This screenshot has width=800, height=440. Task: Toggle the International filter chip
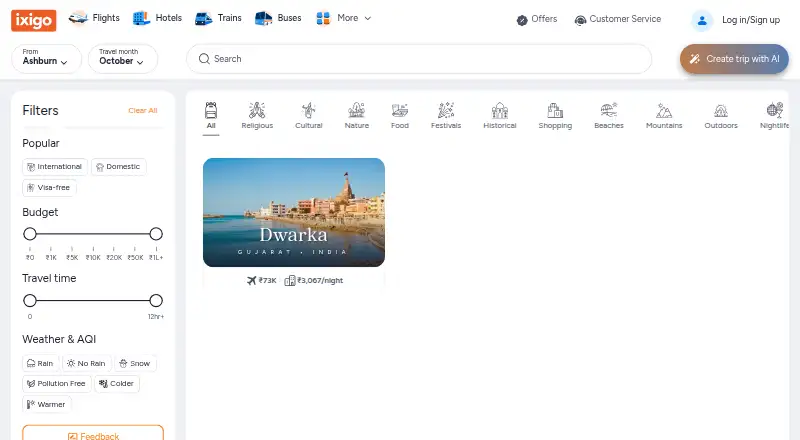point(55,167)
